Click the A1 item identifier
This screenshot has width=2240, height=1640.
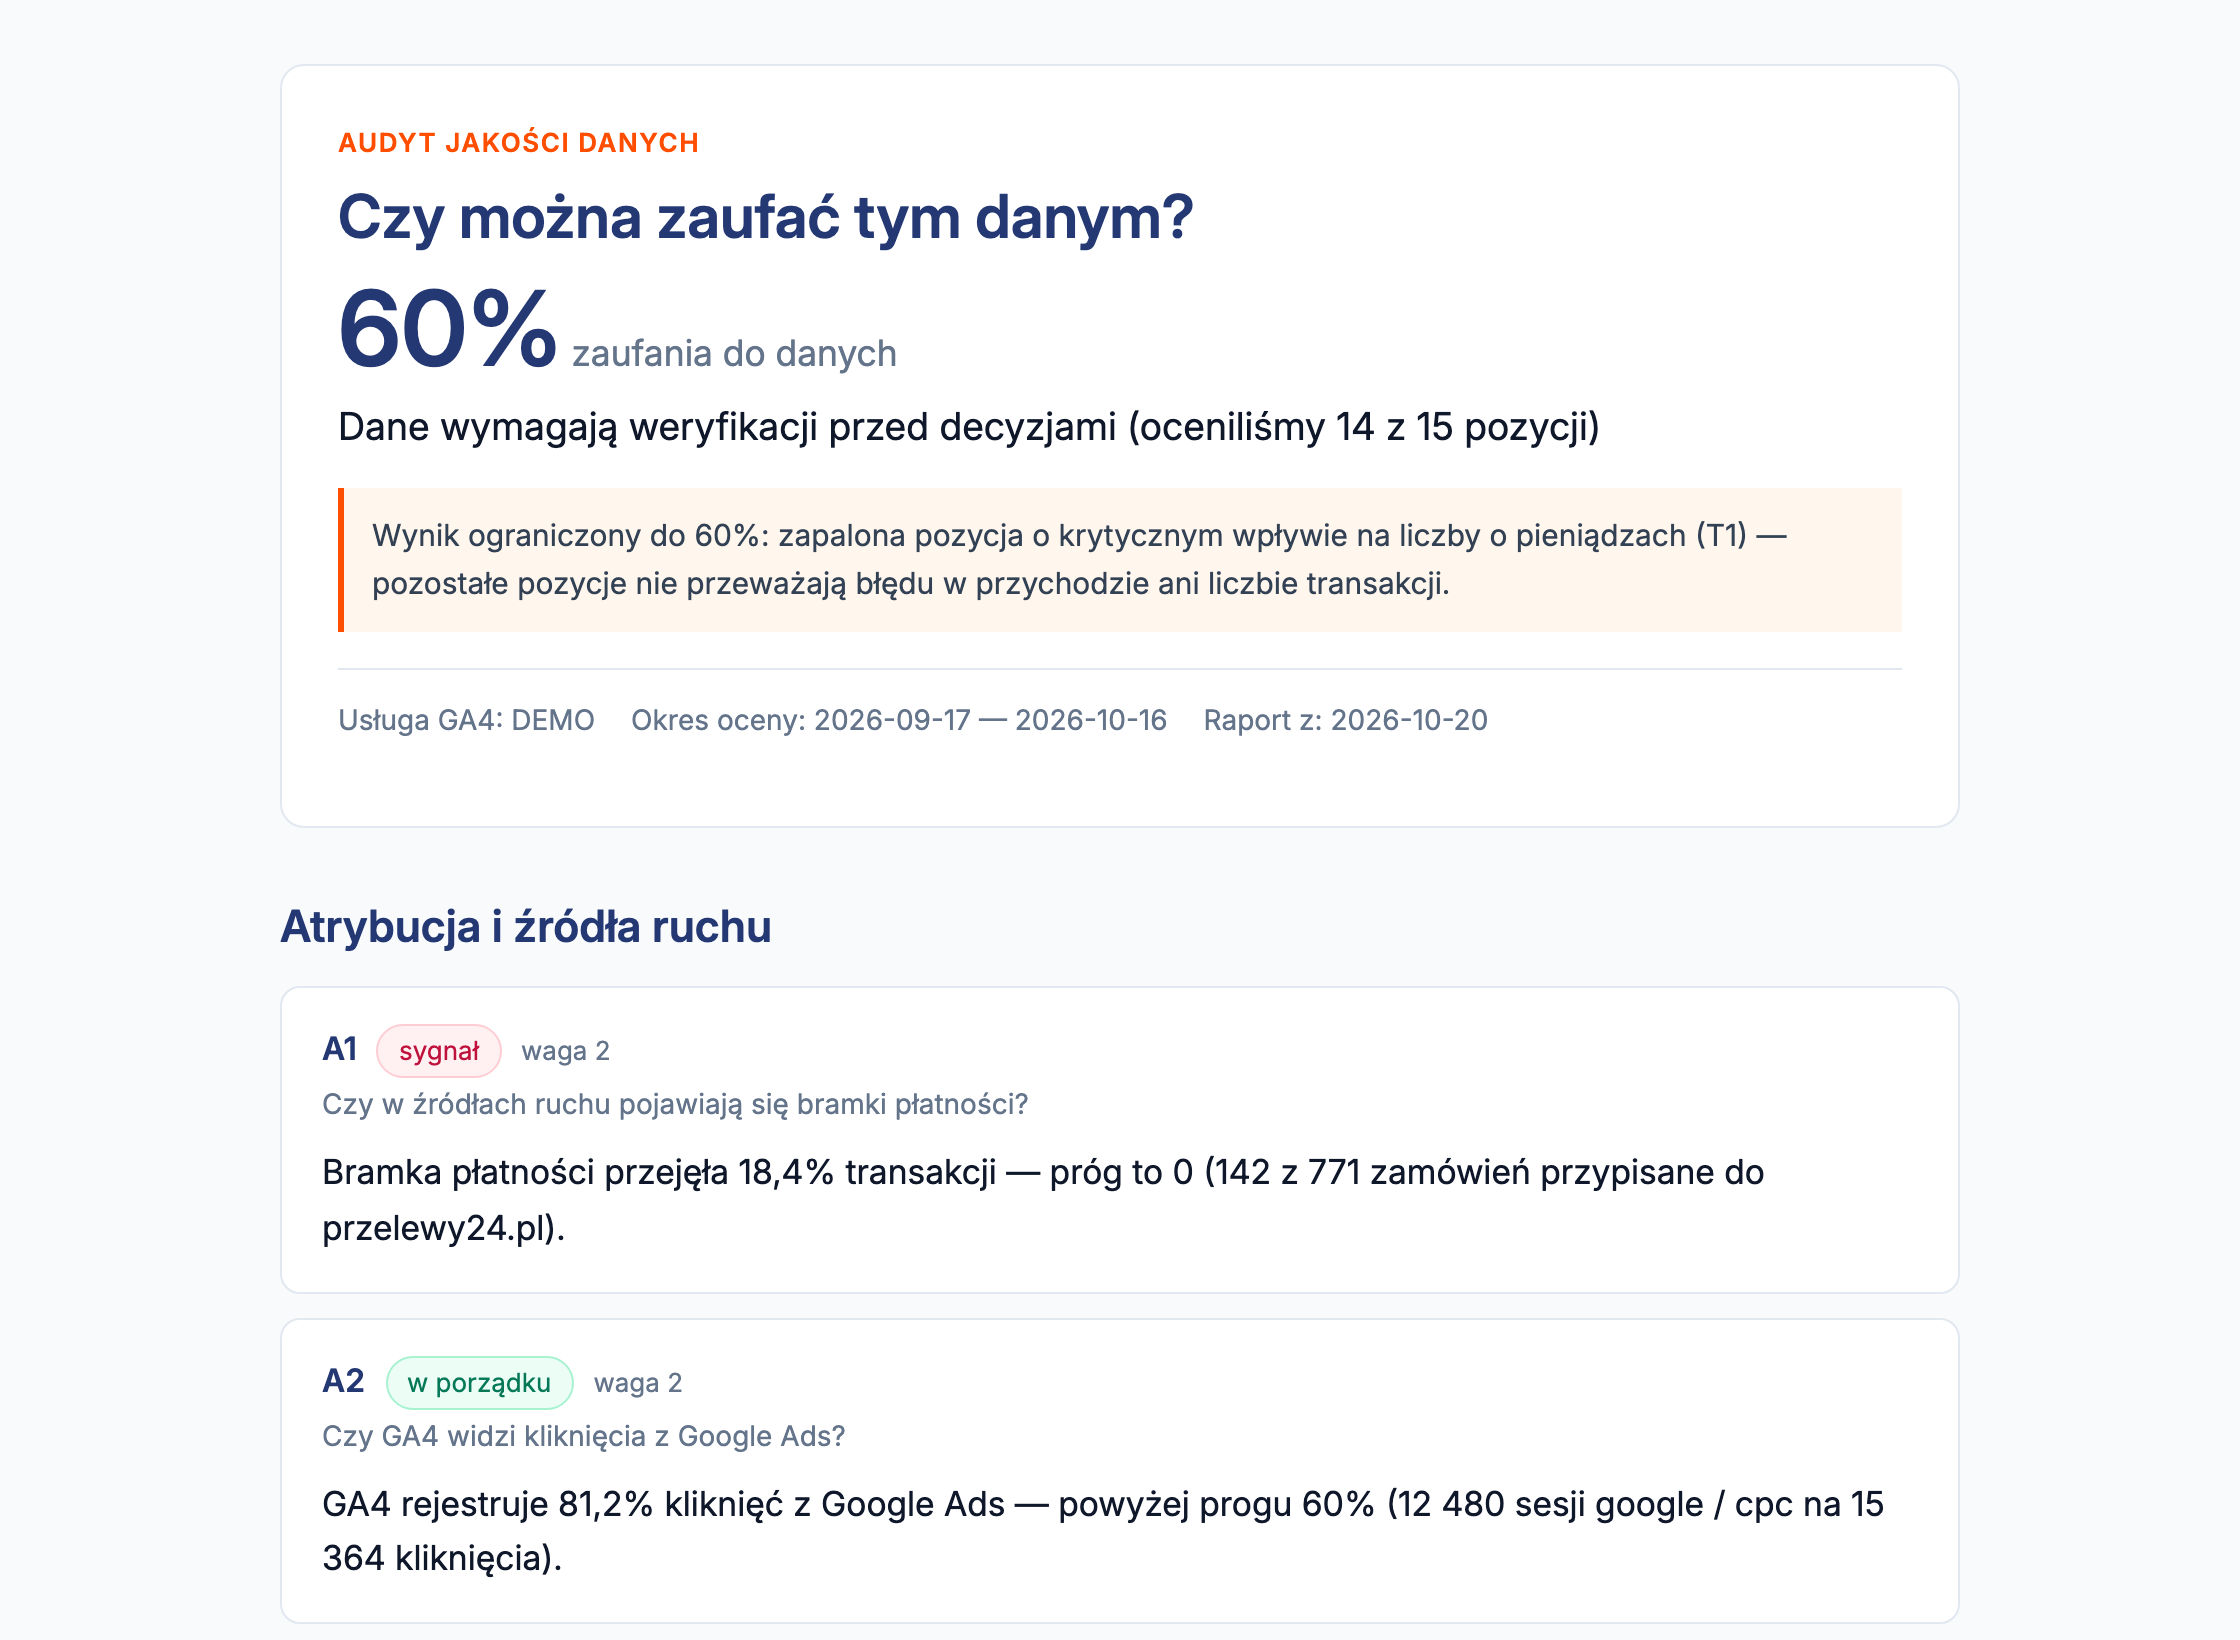[340, 1049]
